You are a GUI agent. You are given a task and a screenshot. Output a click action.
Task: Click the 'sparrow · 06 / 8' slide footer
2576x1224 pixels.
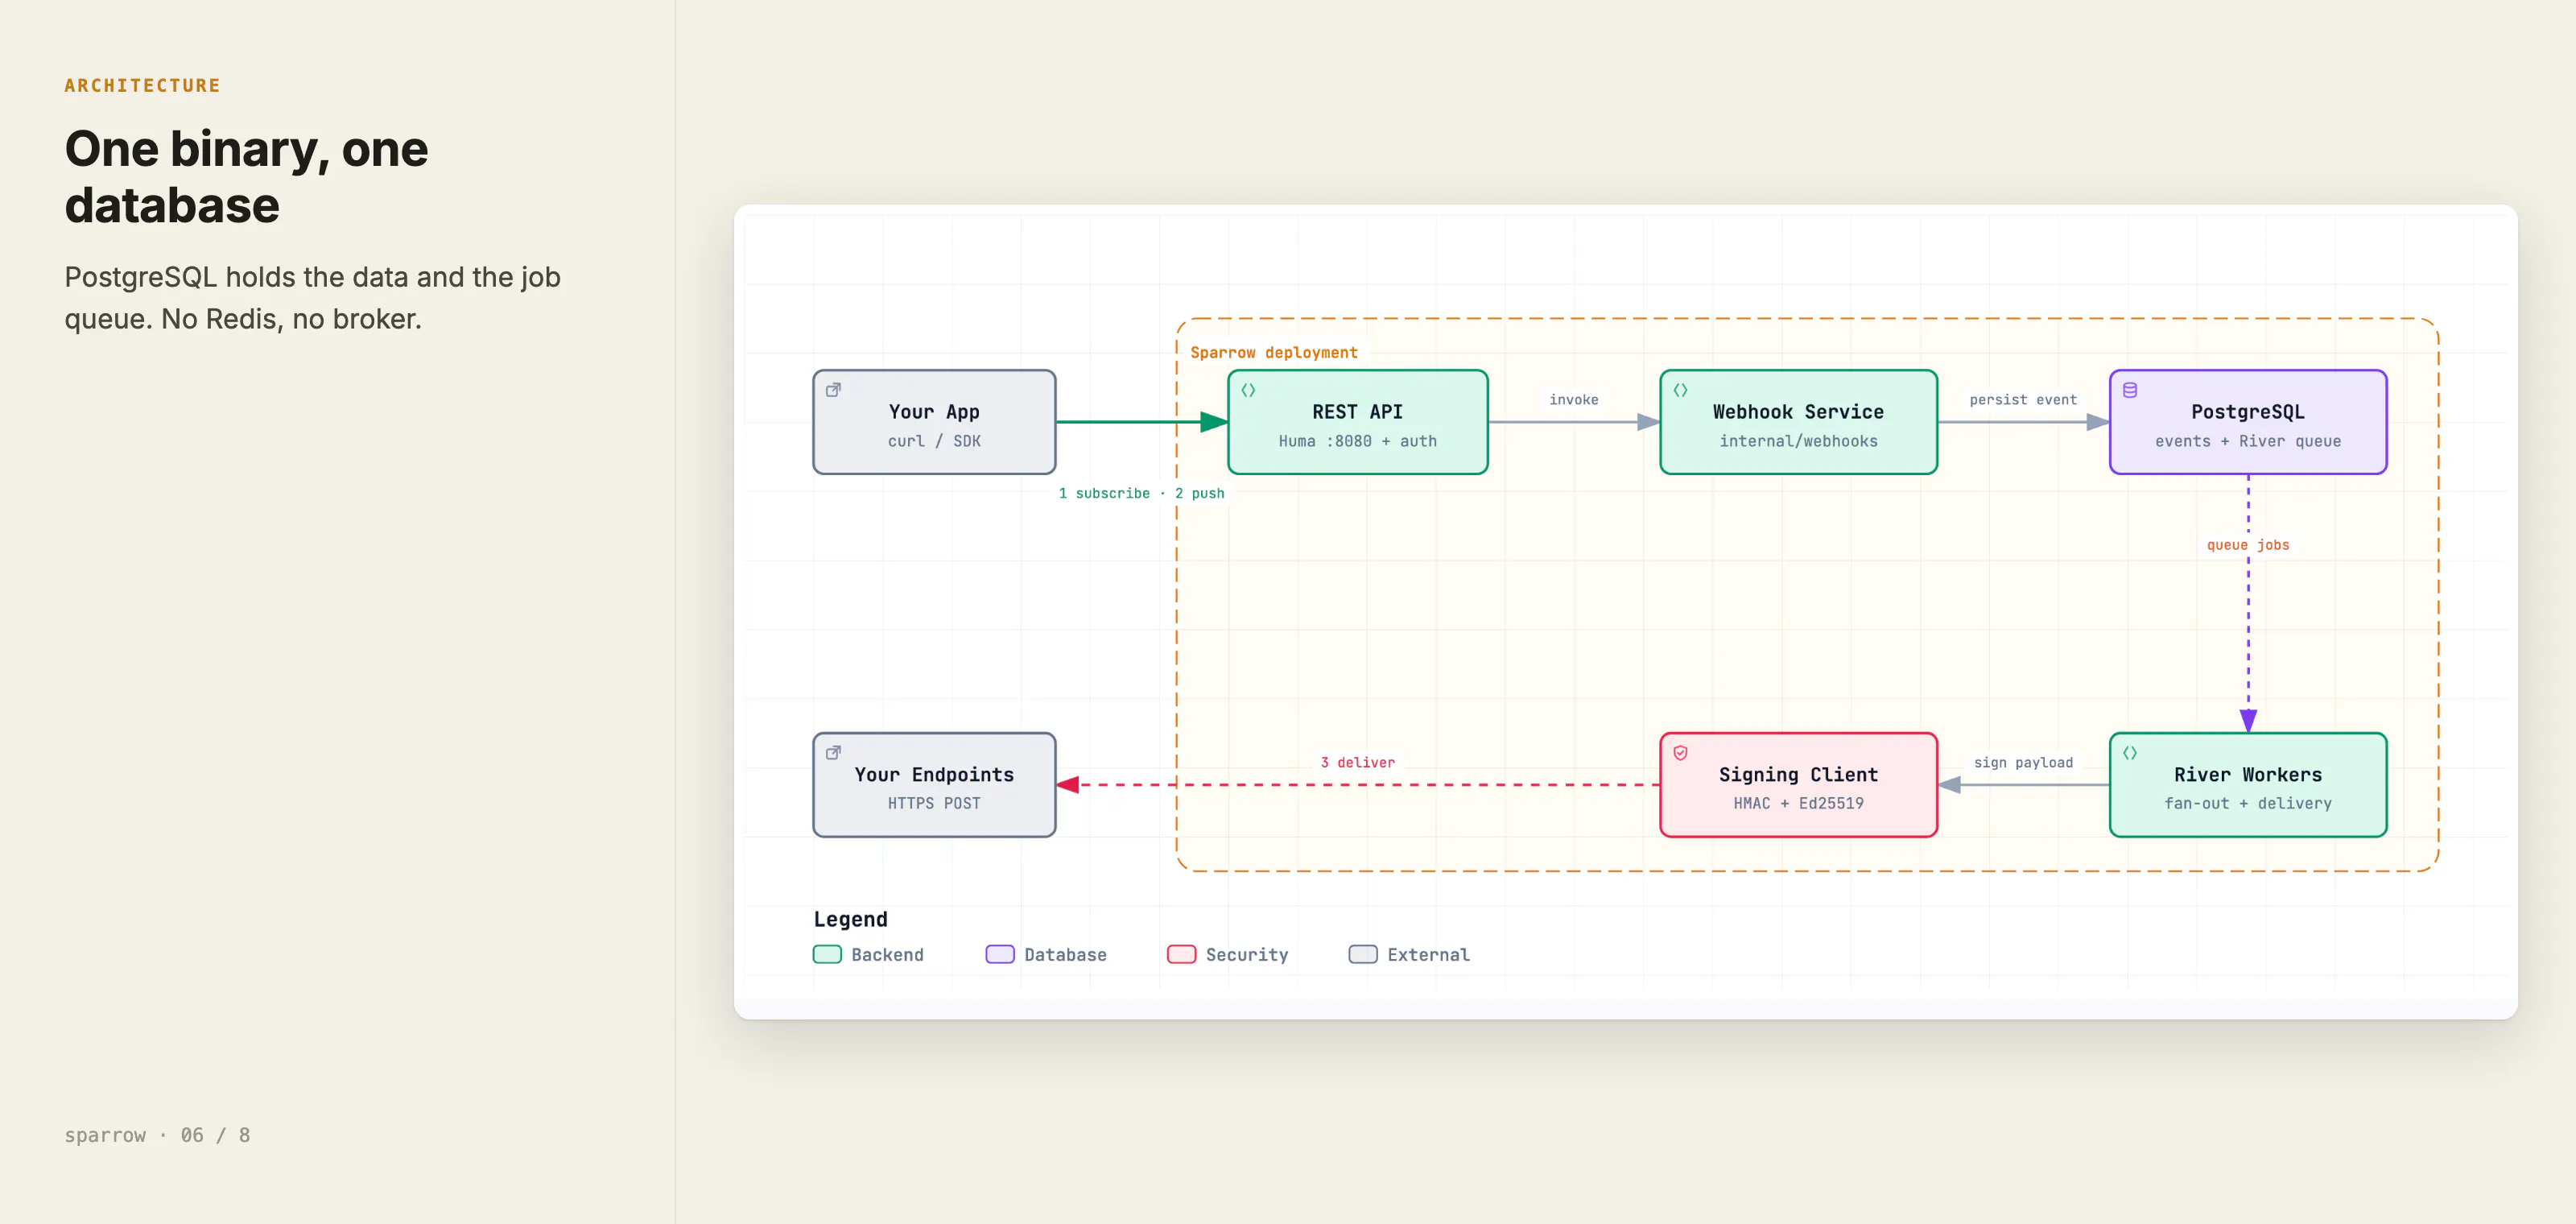[x=157, y=1135]
